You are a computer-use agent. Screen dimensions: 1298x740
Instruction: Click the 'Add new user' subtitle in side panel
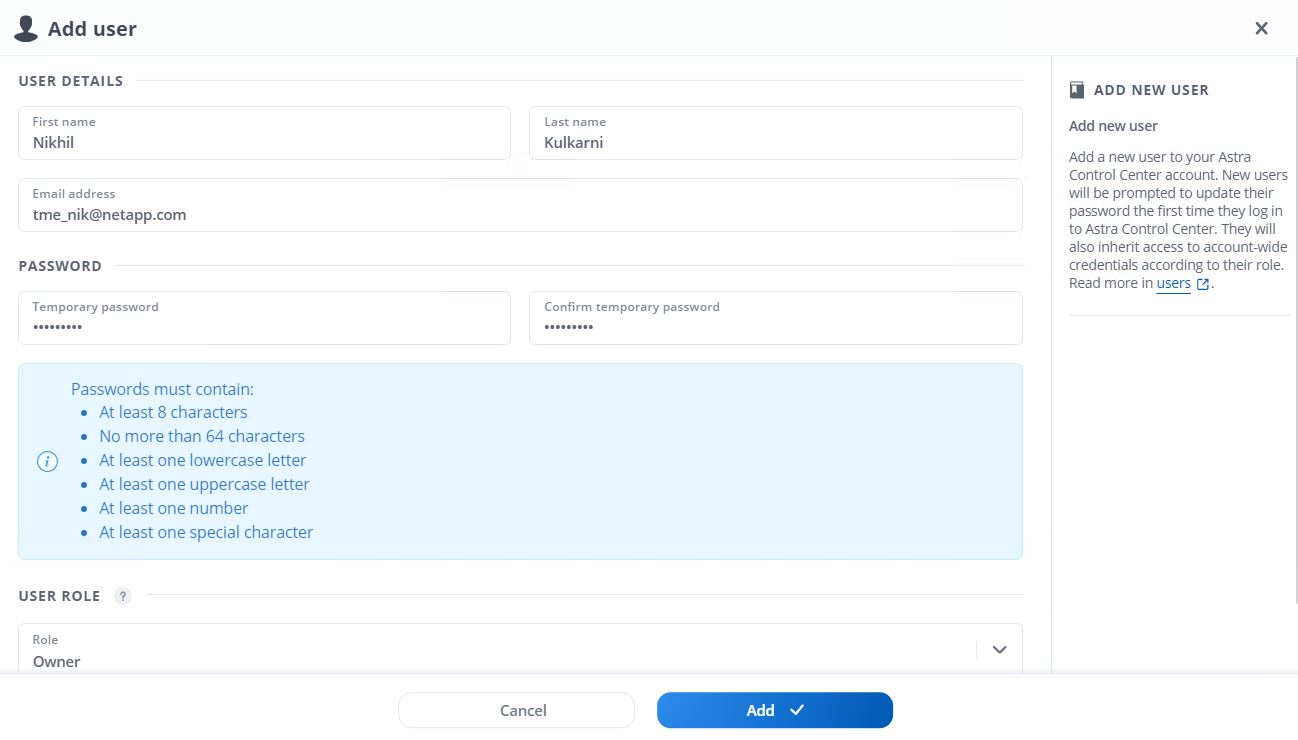1113,126
